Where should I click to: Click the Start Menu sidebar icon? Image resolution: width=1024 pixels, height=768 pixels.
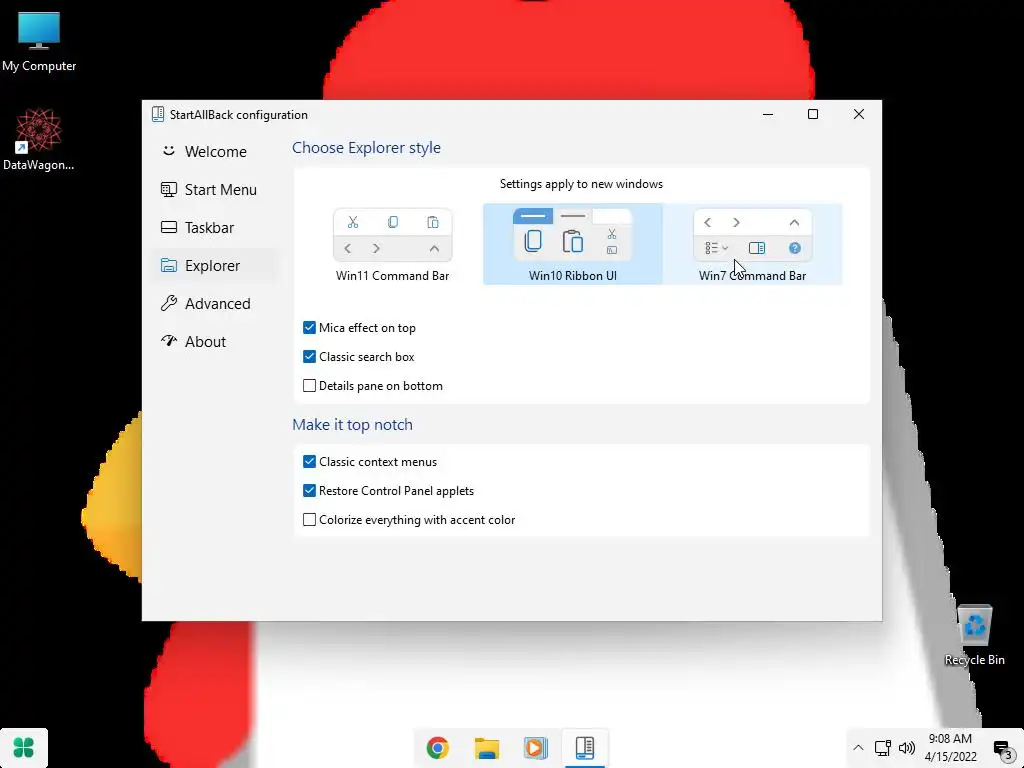[168, 189]
